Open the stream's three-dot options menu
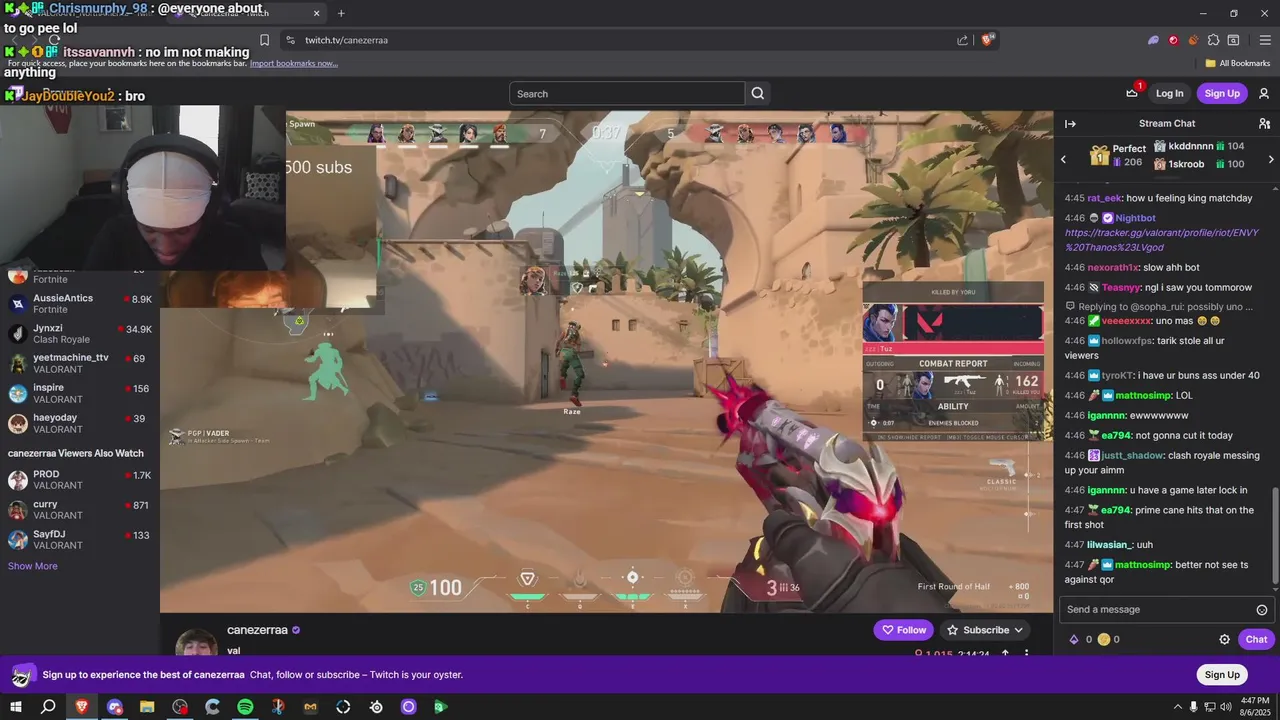 point(1026,654)
